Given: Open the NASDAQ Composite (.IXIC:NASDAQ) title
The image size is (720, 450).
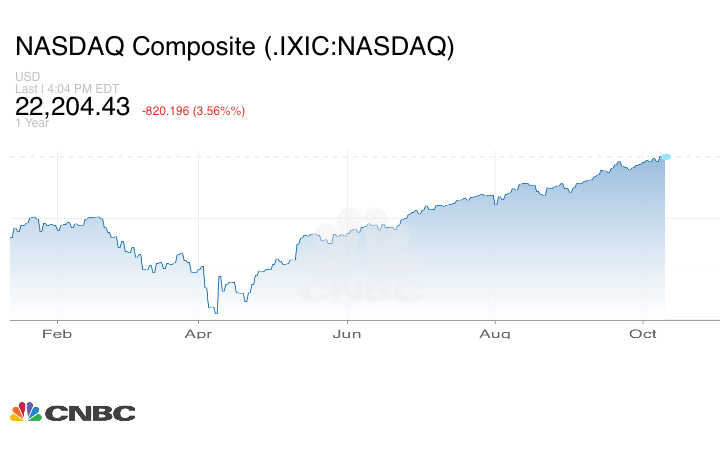Looking at the screenshot, I should (x=235, y=47).
